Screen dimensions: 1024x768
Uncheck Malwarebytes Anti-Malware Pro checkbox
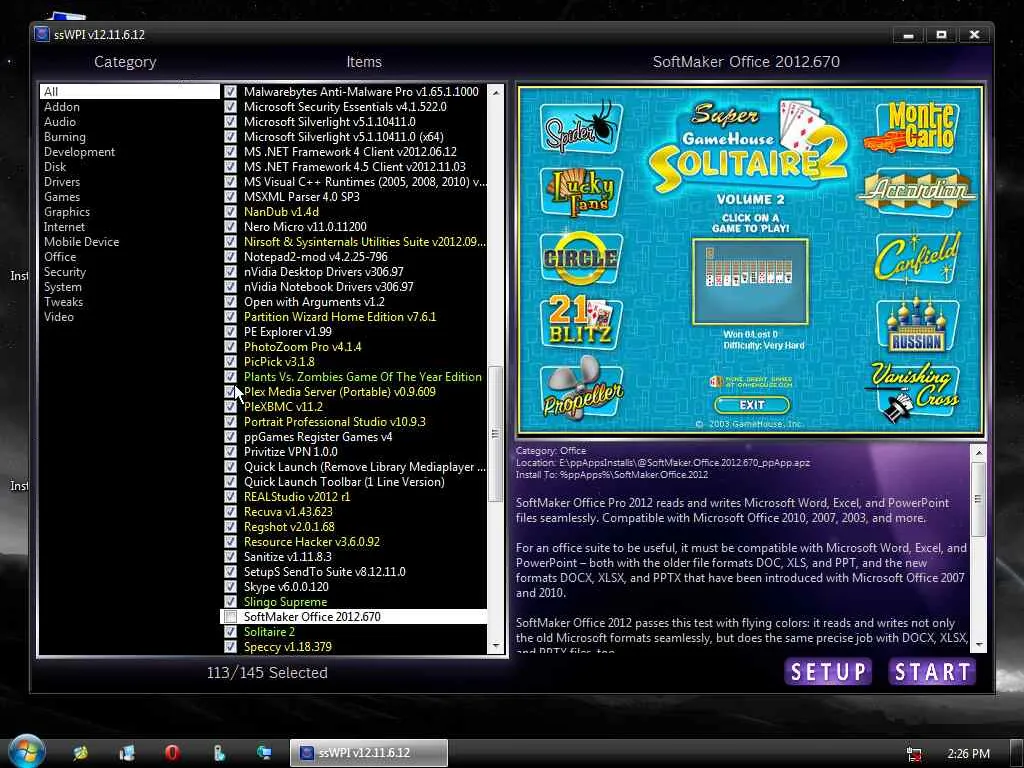point(230,91)
